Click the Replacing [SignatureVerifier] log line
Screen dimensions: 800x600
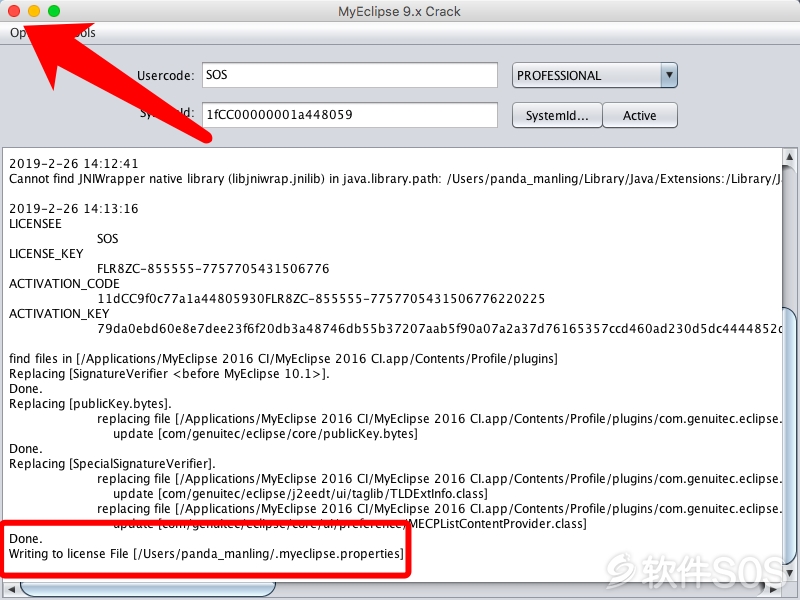(169, 373)
